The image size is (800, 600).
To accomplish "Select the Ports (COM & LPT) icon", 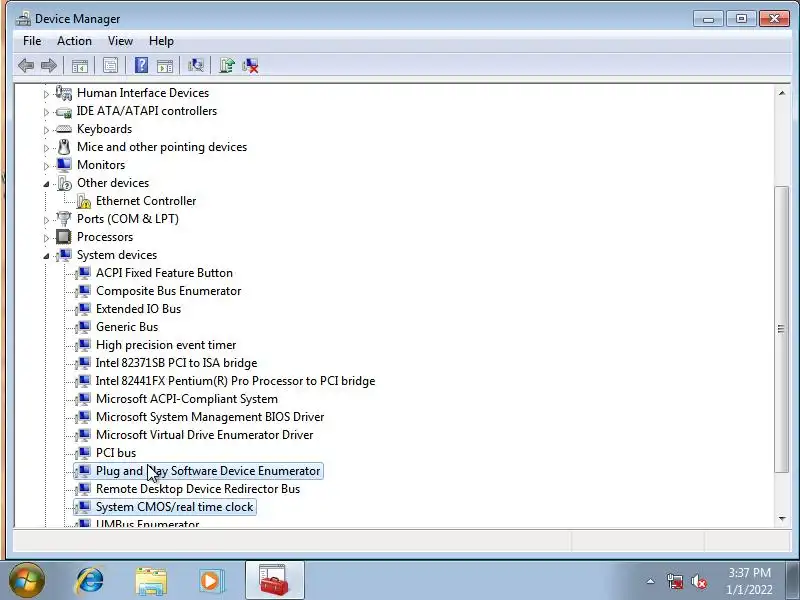I will coord(64,219).
